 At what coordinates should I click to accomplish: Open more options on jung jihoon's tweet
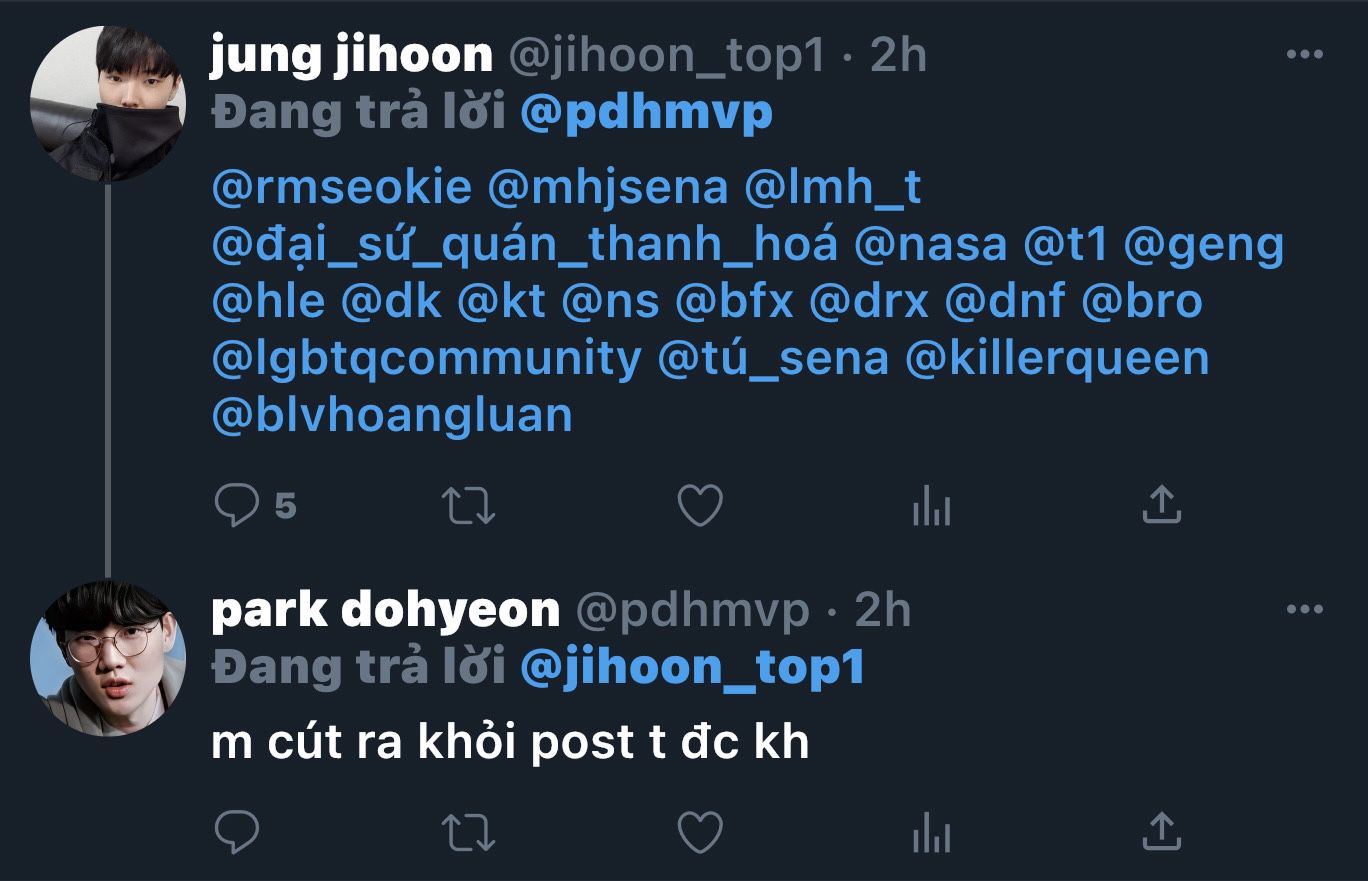pos(1304,54)
